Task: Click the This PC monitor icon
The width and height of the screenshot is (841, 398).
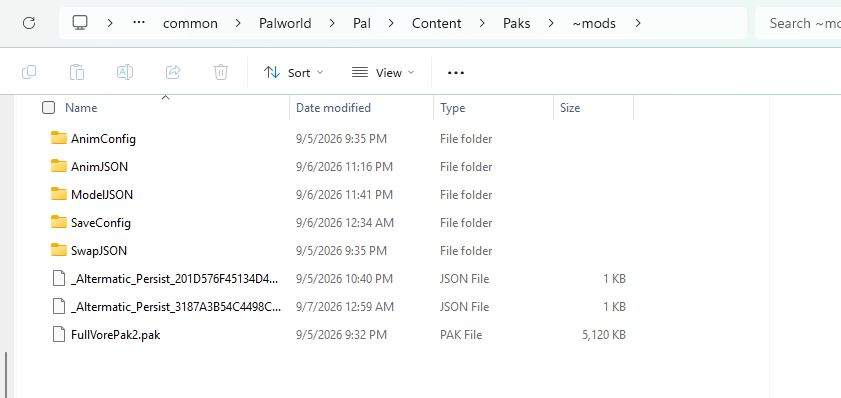Action: tap(80, 23)
